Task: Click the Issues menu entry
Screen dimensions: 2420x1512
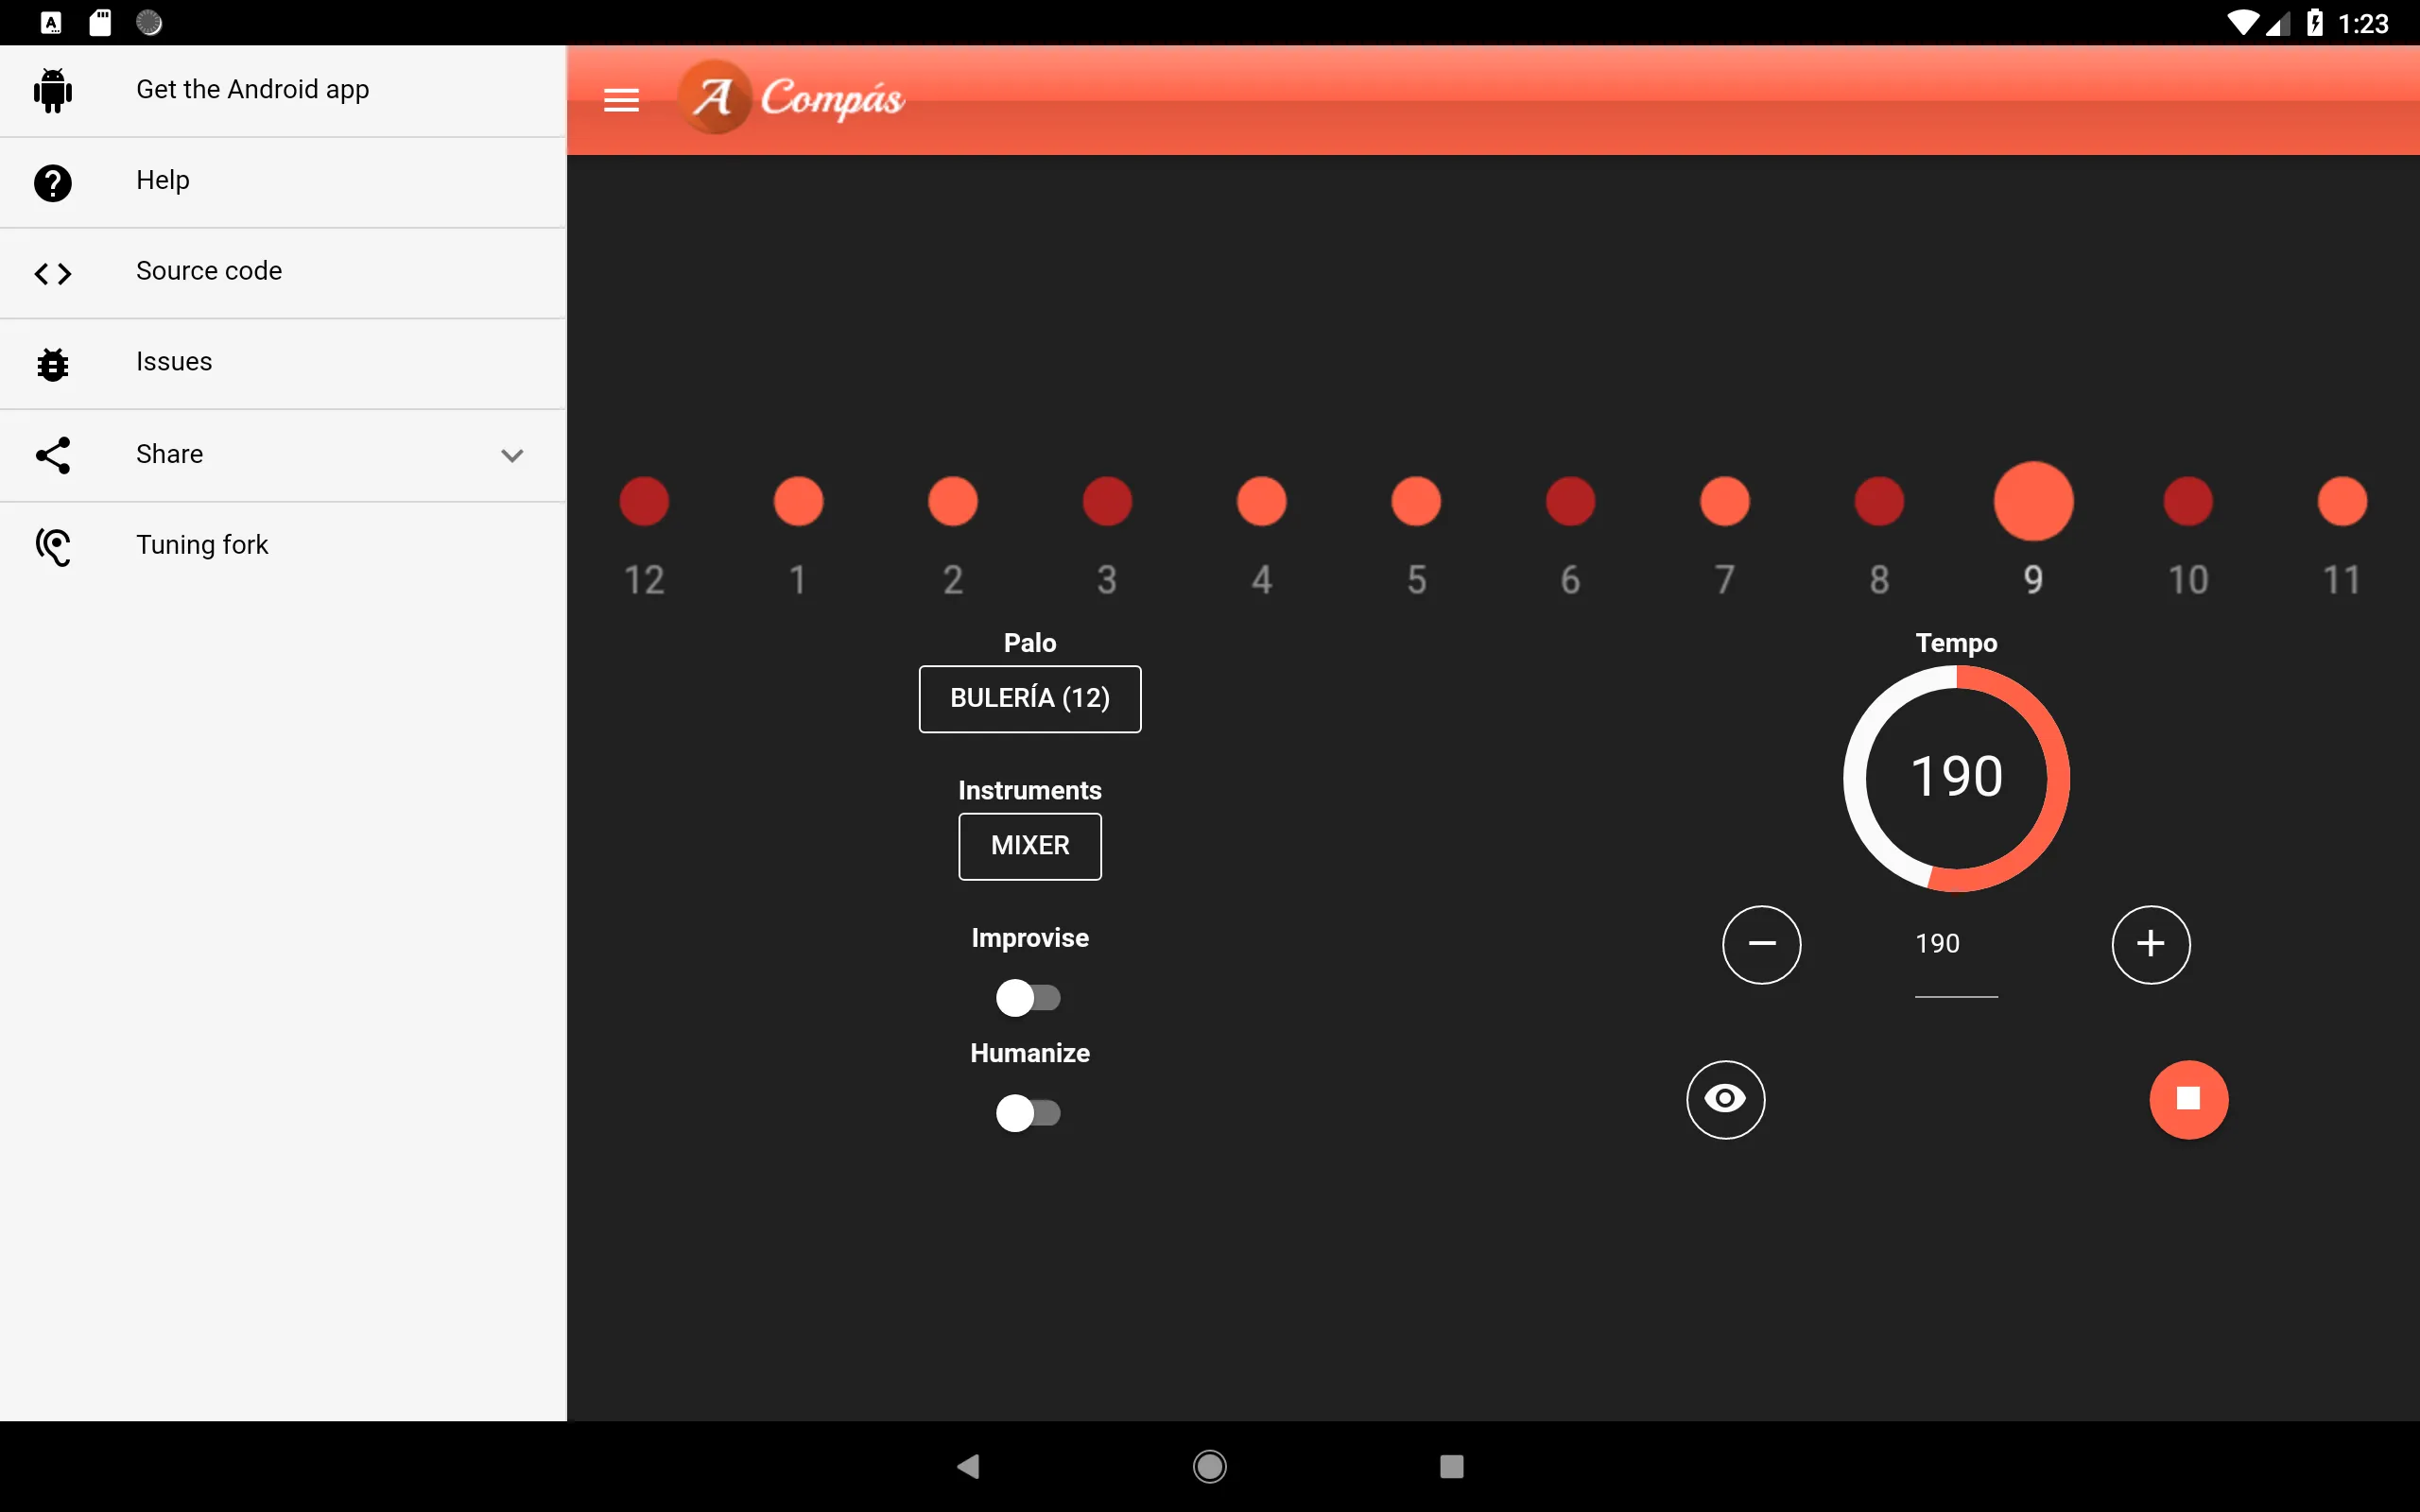Action: click(284, 362)
